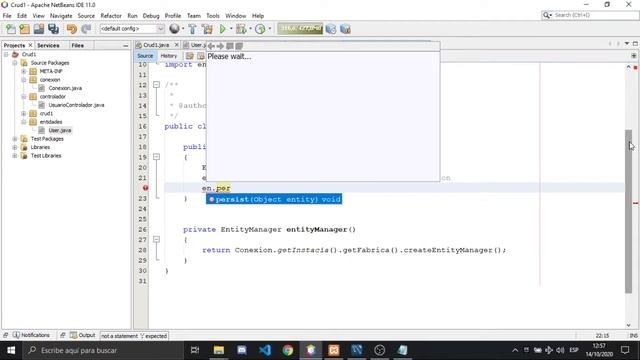Click the second cube icon at toolbar end
The width and height of the screenshot is (640, 360).
(x=345, y=29)
